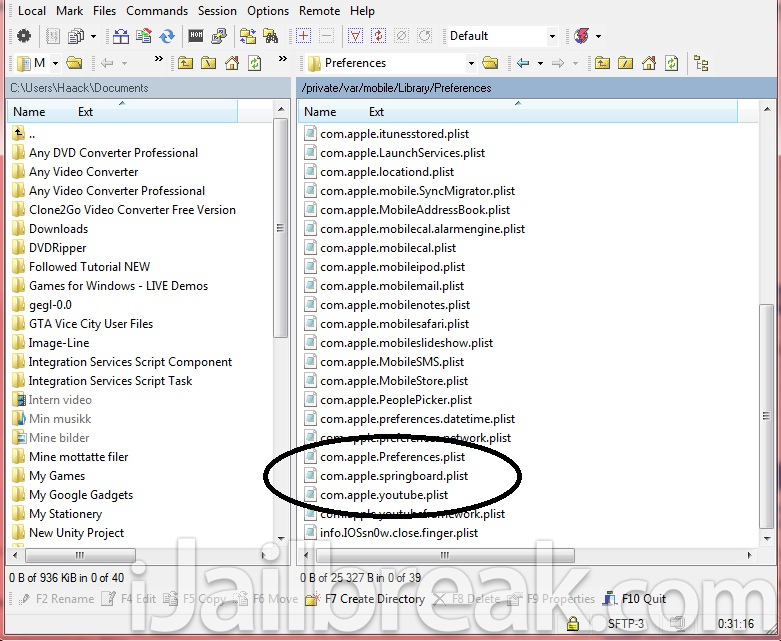The height and width of the screenshot is (641, 781).
Task: Click Select All triangle icon
Action: coord(355,36)
